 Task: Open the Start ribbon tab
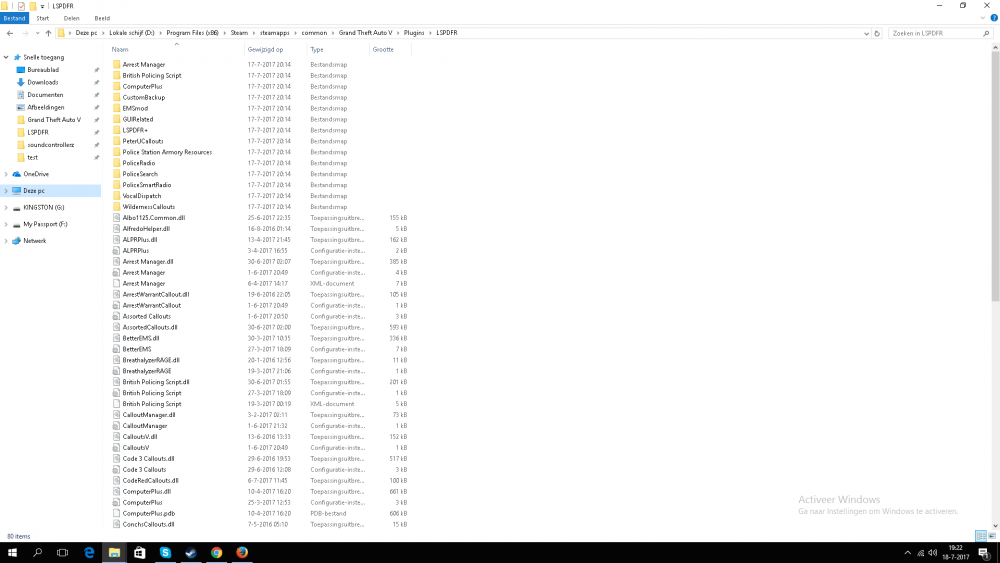point(43,18)
